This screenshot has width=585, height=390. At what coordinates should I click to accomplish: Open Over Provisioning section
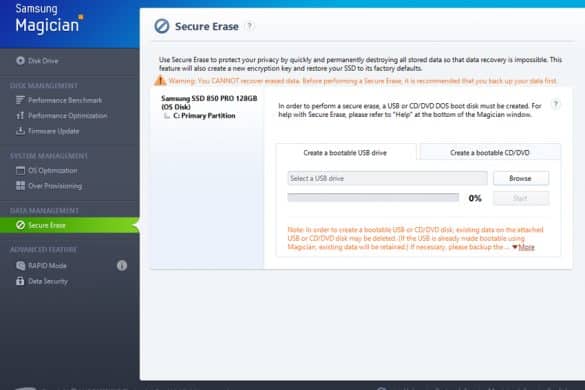(55, 186)
